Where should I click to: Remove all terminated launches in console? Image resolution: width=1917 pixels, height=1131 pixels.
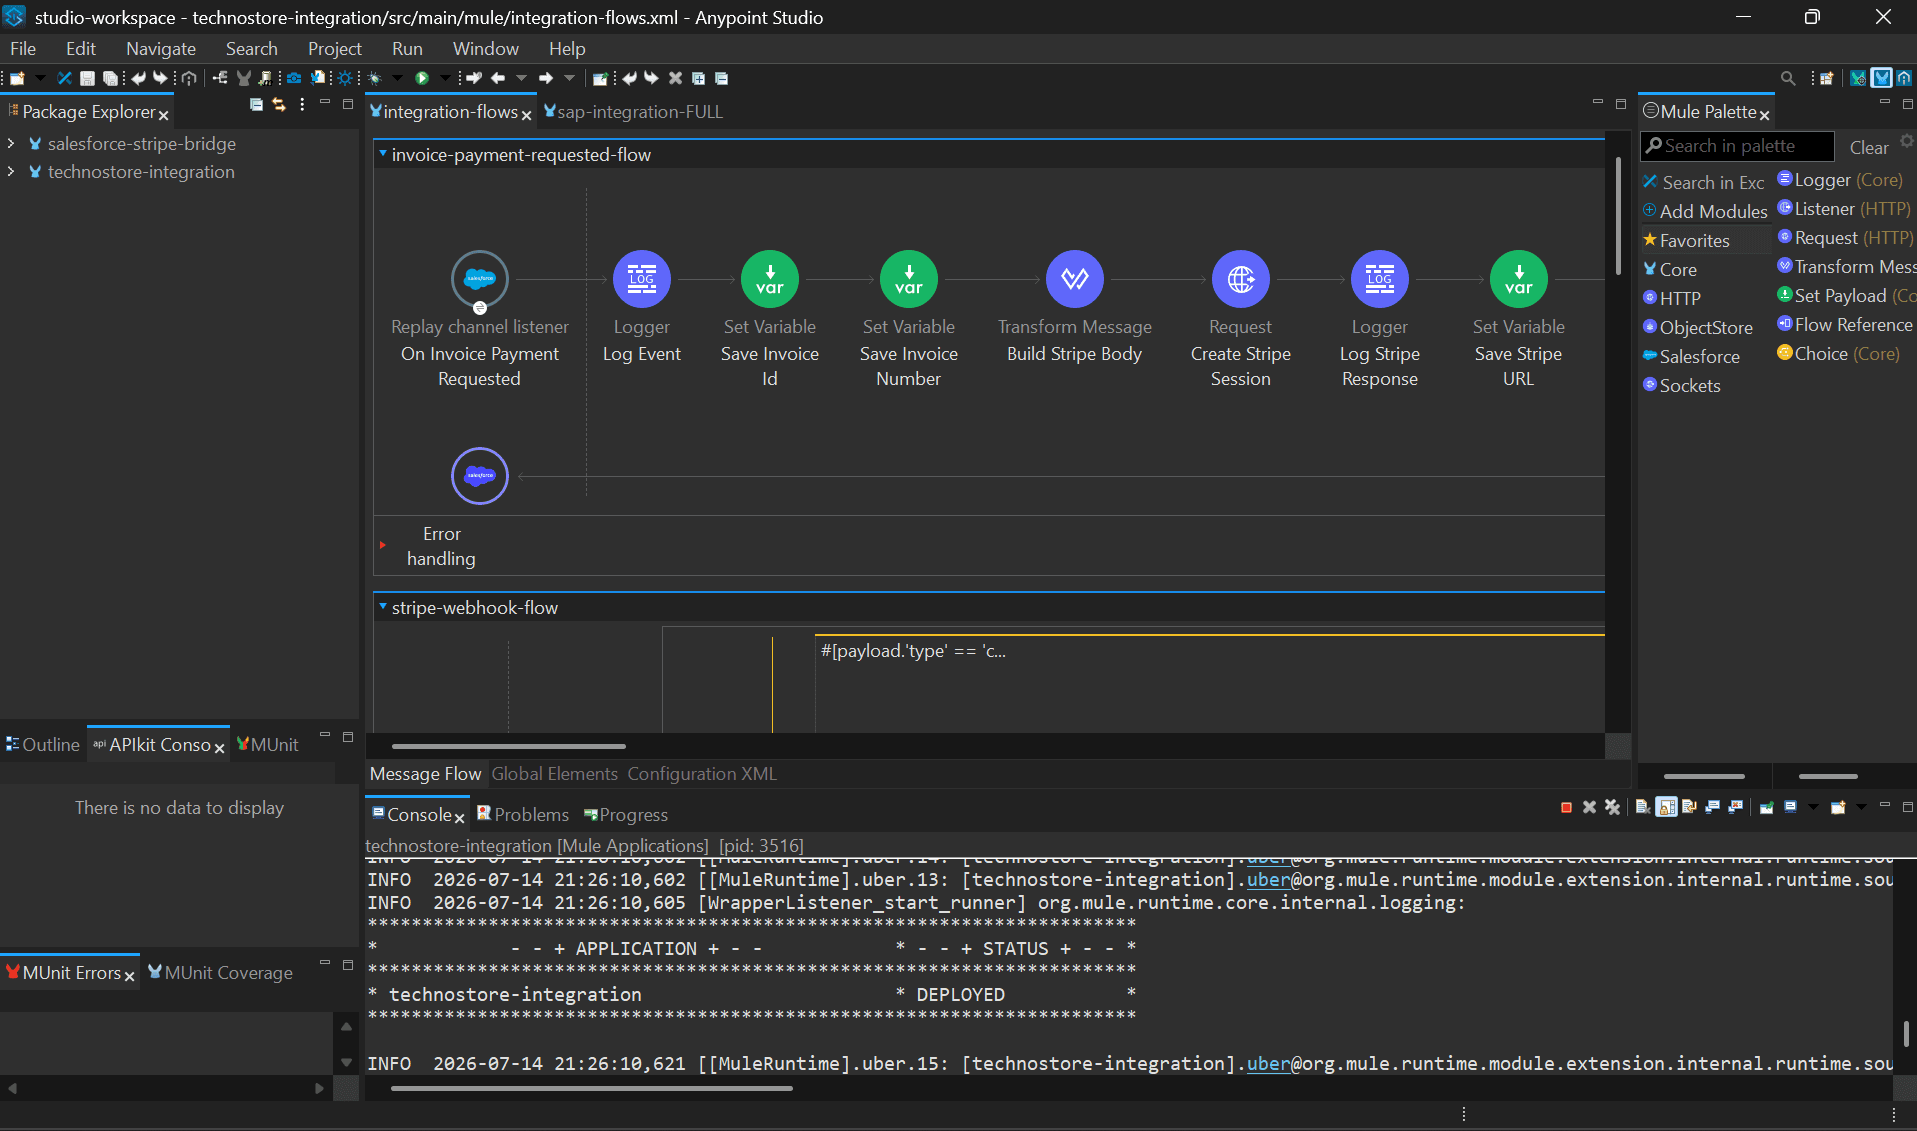(x=1612, y=807)
